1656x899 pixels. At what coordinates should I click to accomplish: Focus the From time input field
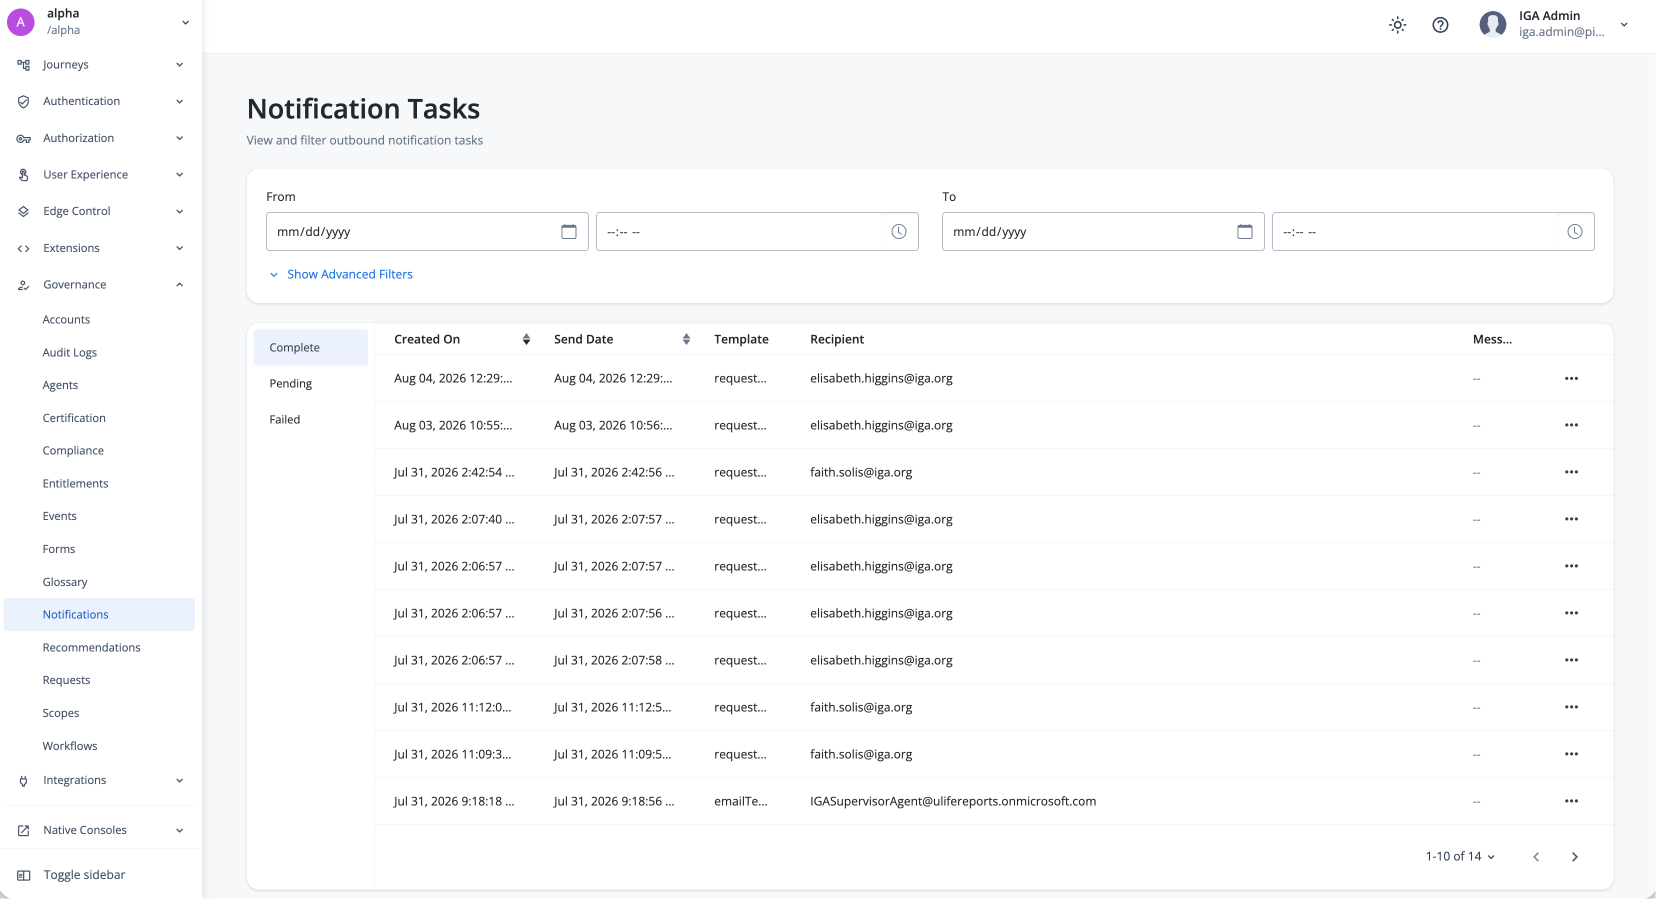point(757,232)
